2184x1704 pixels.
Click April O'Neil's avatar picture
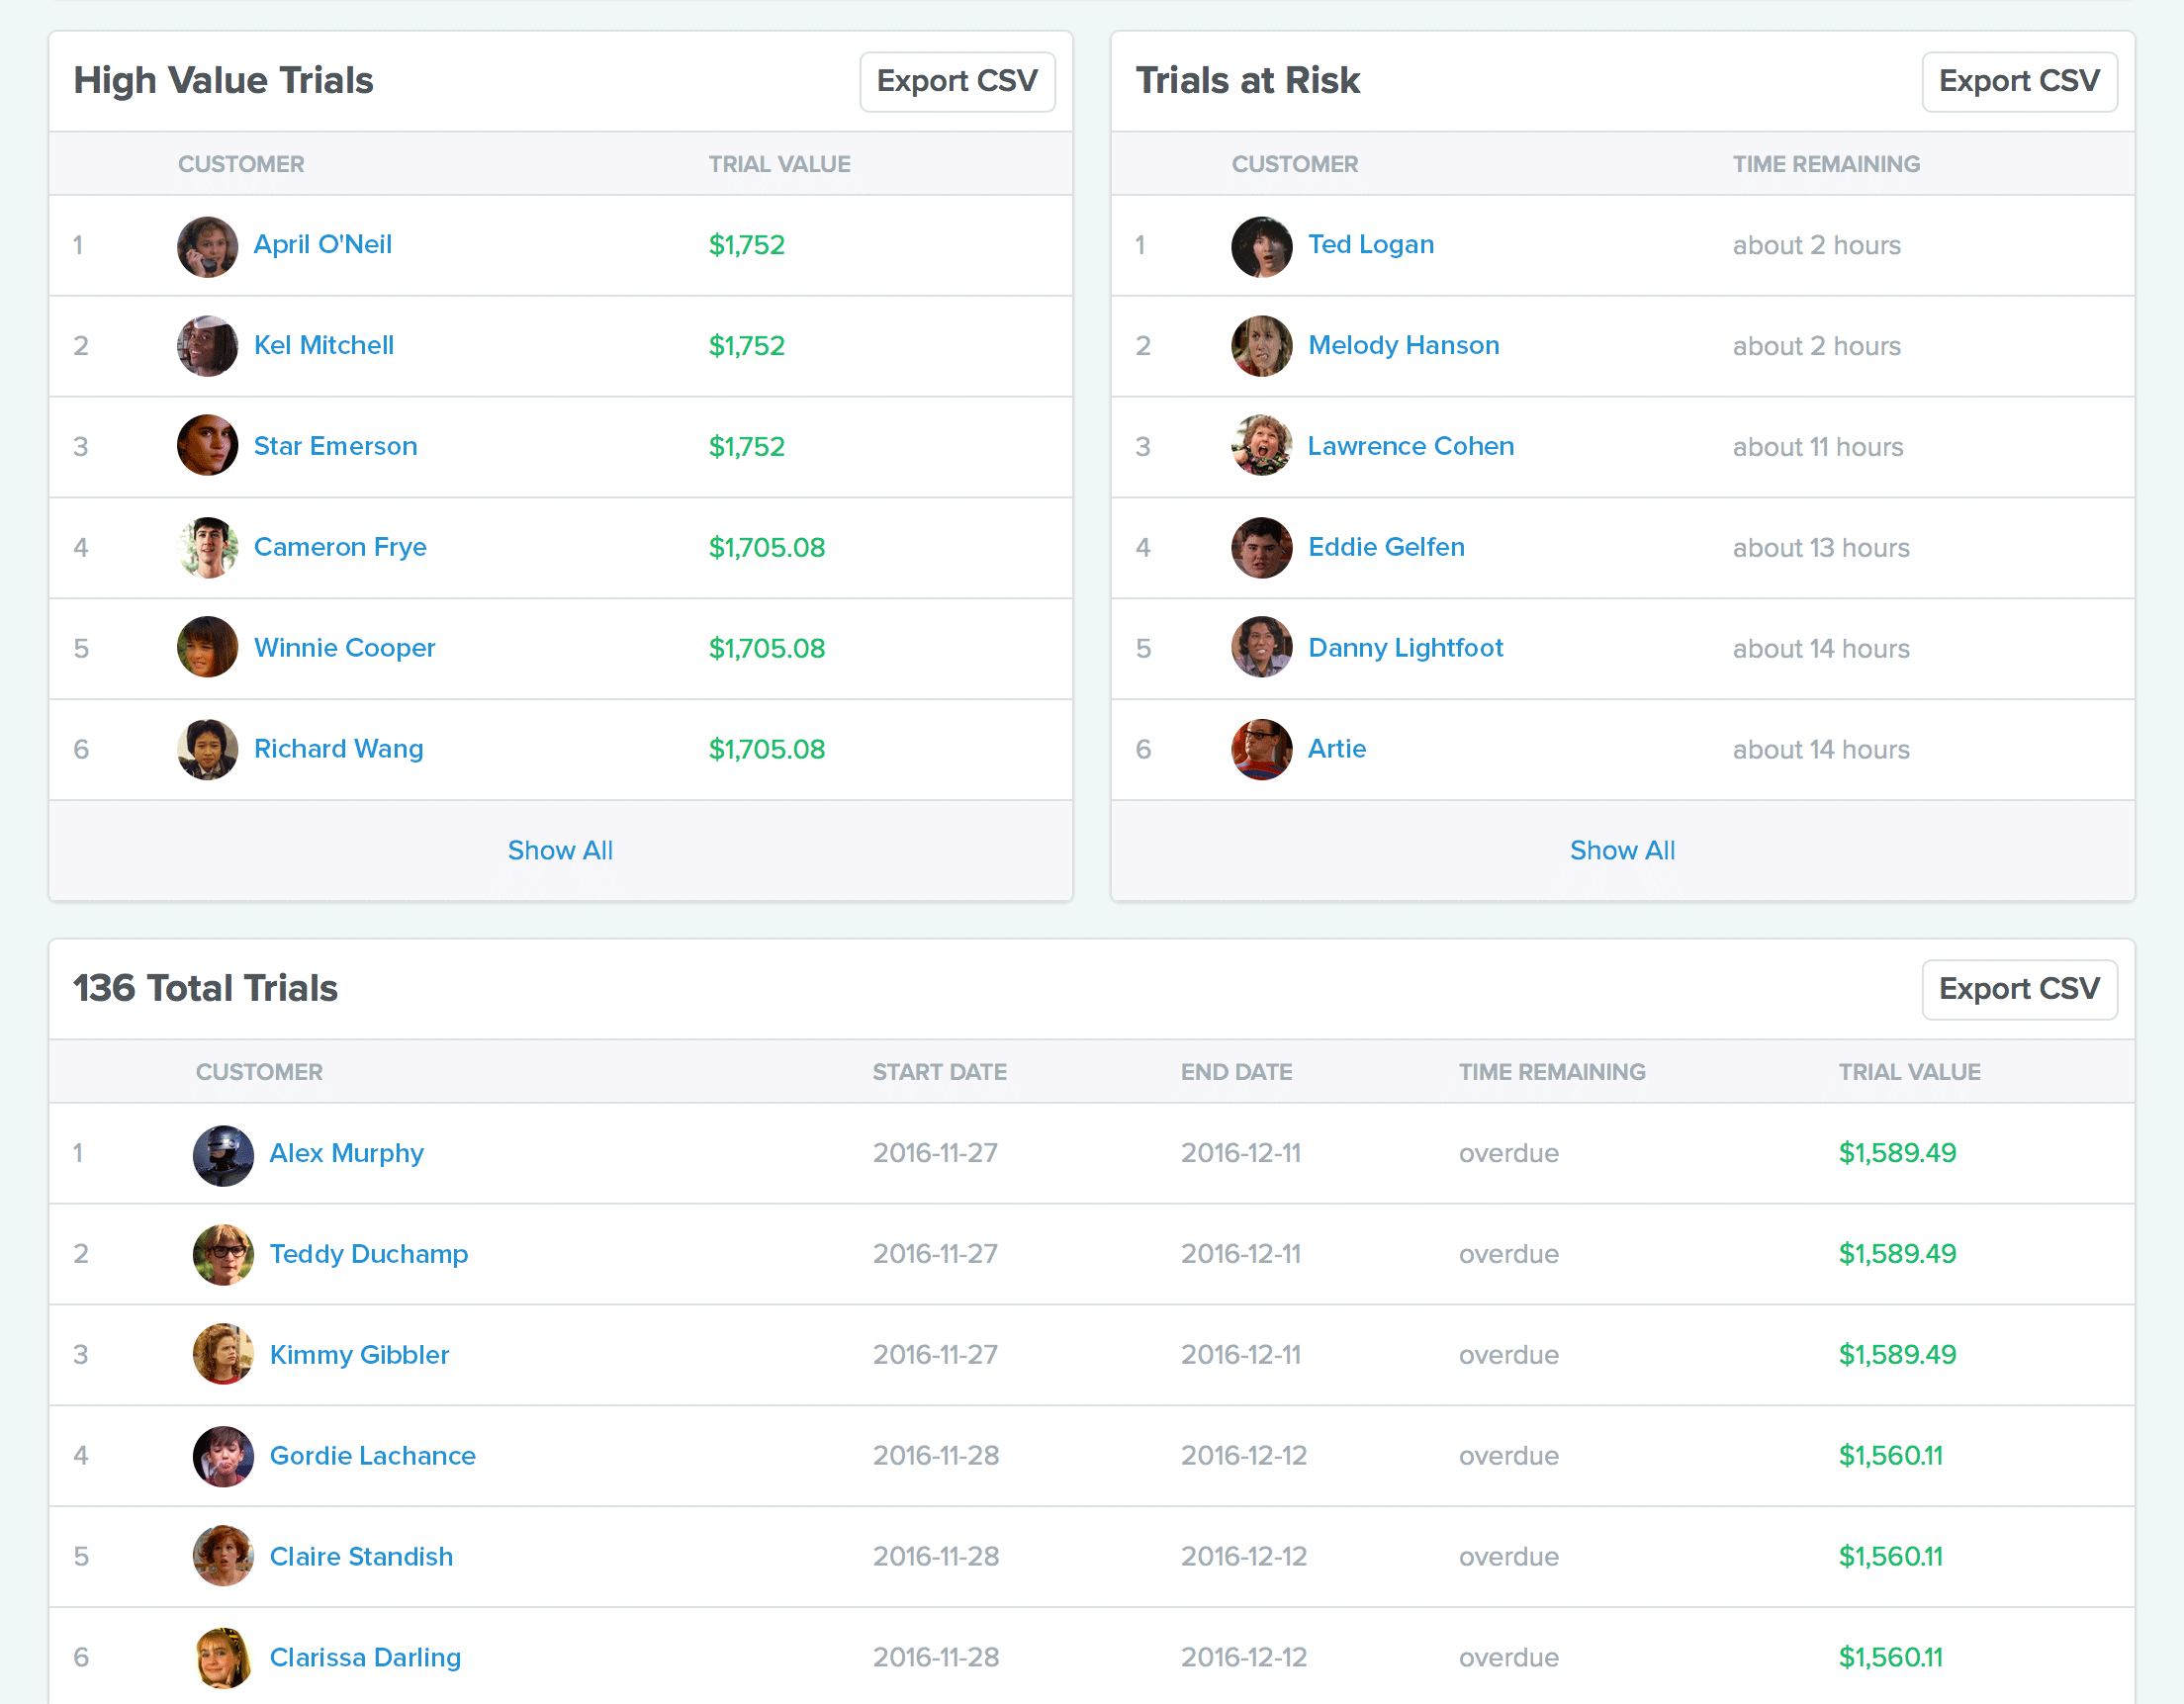tap(207, 246)
